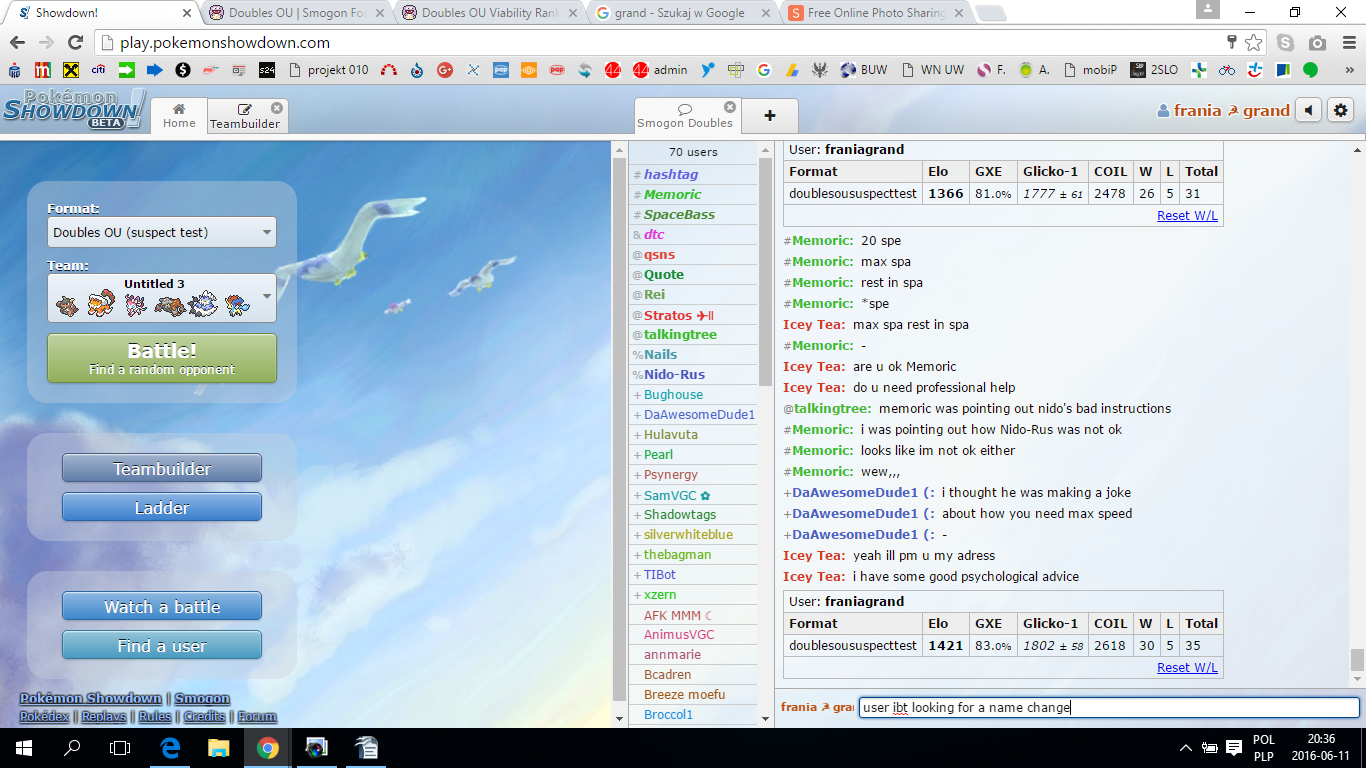Viewport: 1366px width, 768px height.
Task: Close the Teambuilder tab
Action: pos(277,107)
